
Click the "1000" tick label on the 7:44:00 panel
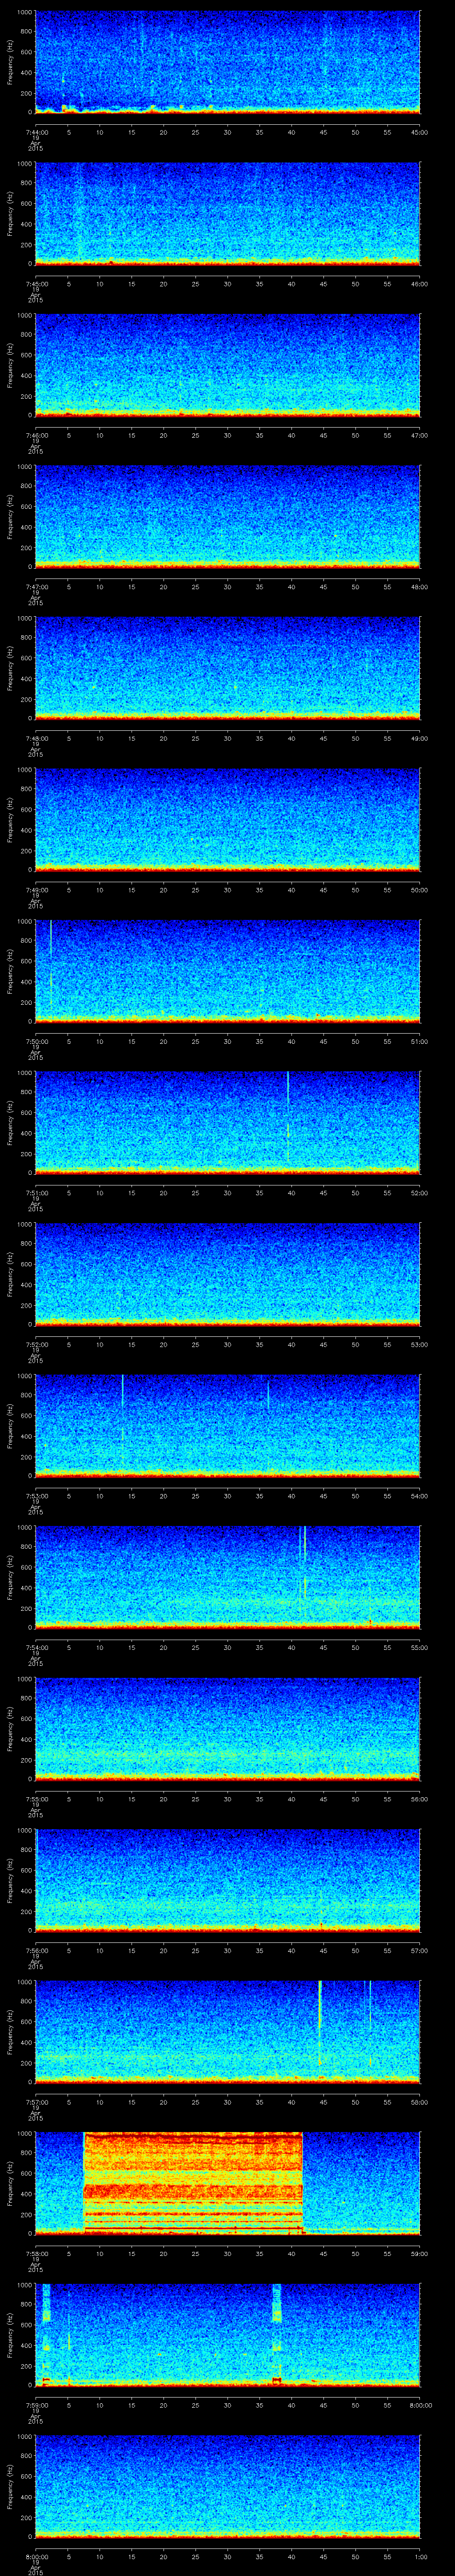point(26,13)
